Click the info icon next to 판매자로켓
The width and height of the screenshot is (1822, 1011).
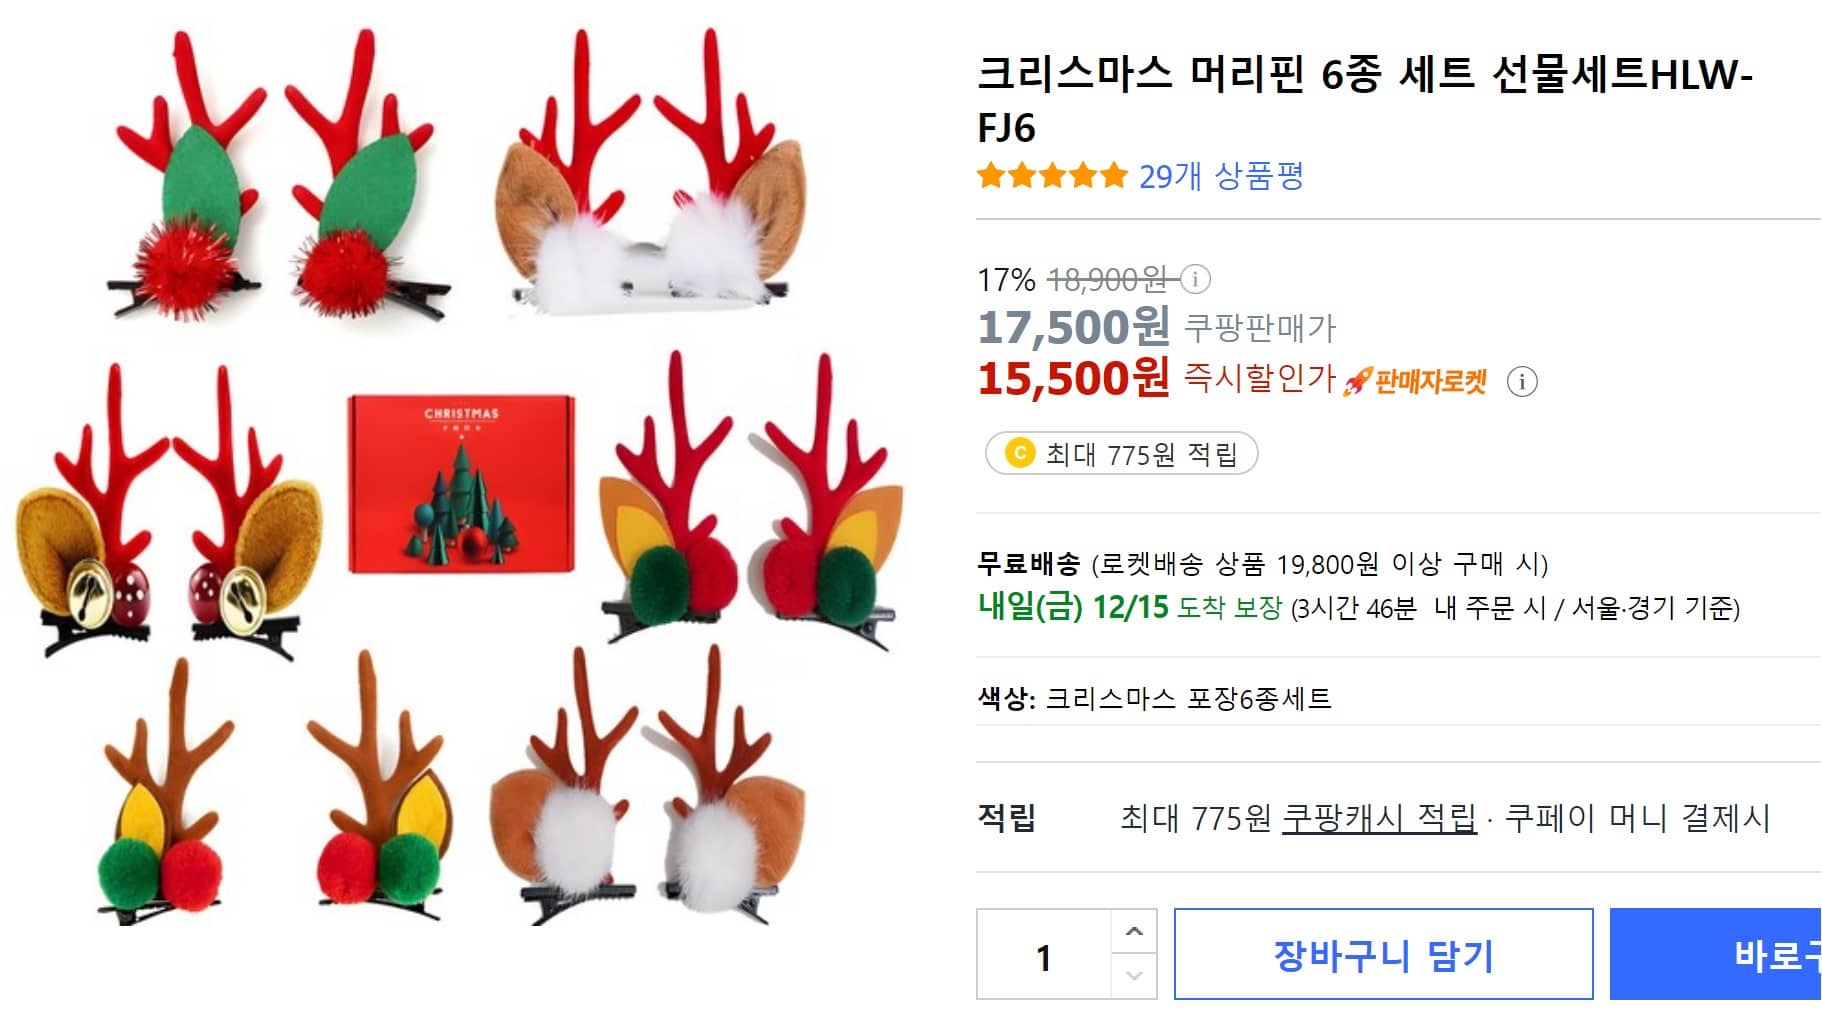tap(1524, 380)
